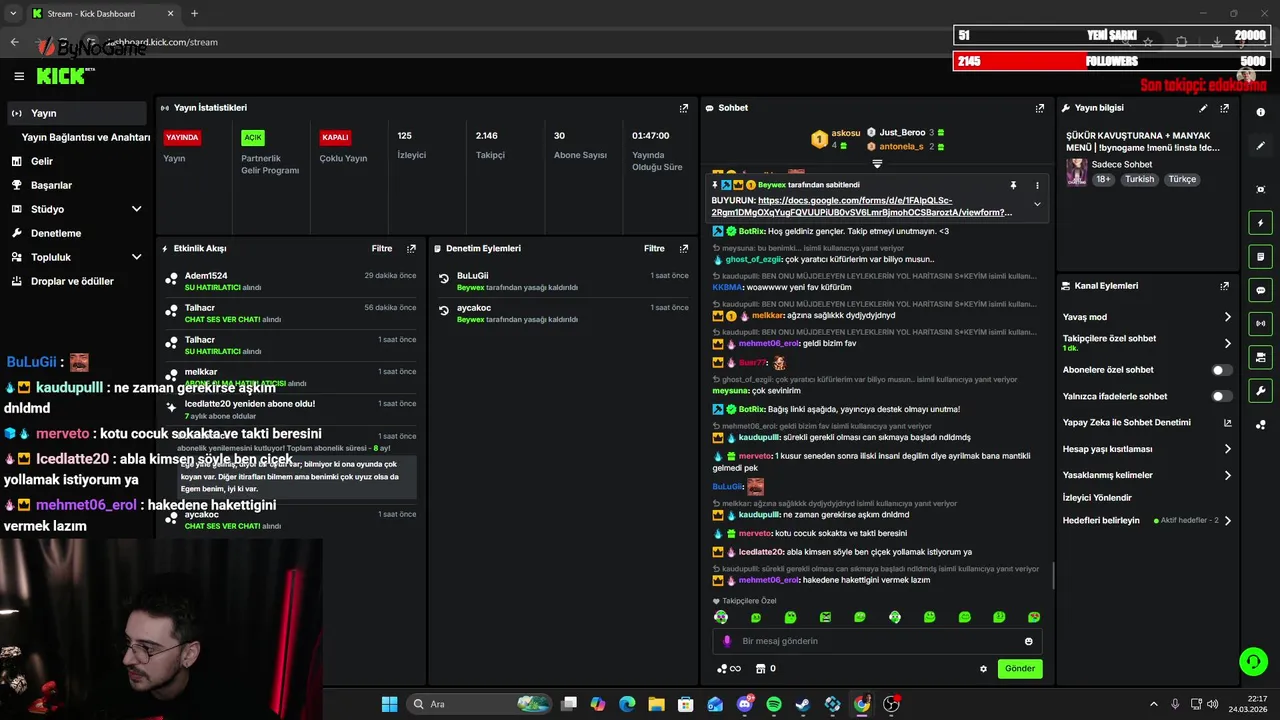
Task: Open Yasaklanmış kelimeler arrow
Action: [x=1228, y=475]
